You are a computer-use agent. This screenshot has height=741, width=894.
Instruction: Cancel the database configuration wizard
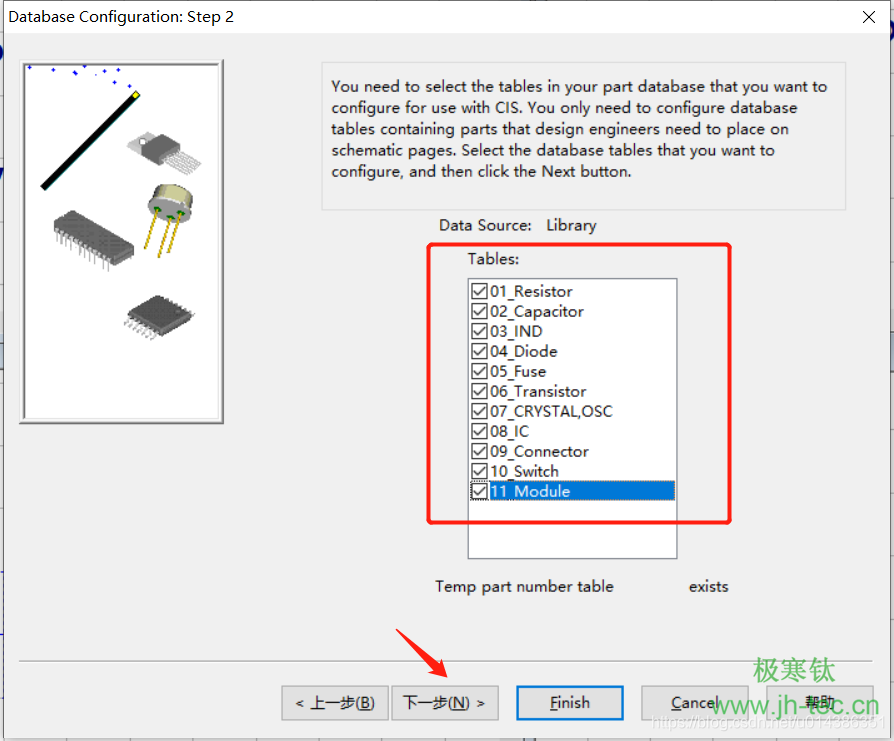pyautogui.click(x=694, y=703)
